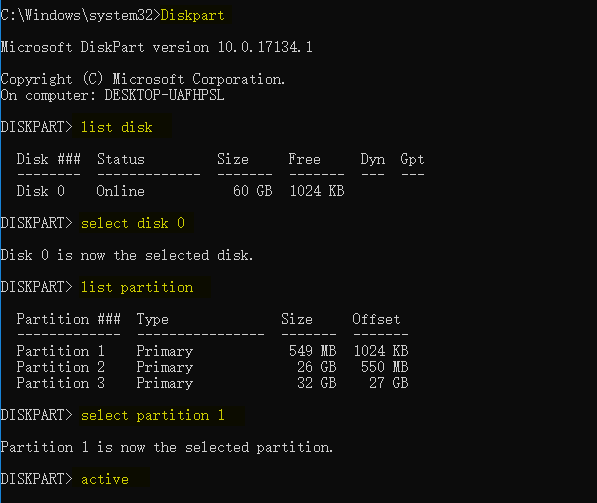The width and height of the screenshot is (597, 503).
Task: Click the 32 GB size of Partition 3
Action: 317,383
